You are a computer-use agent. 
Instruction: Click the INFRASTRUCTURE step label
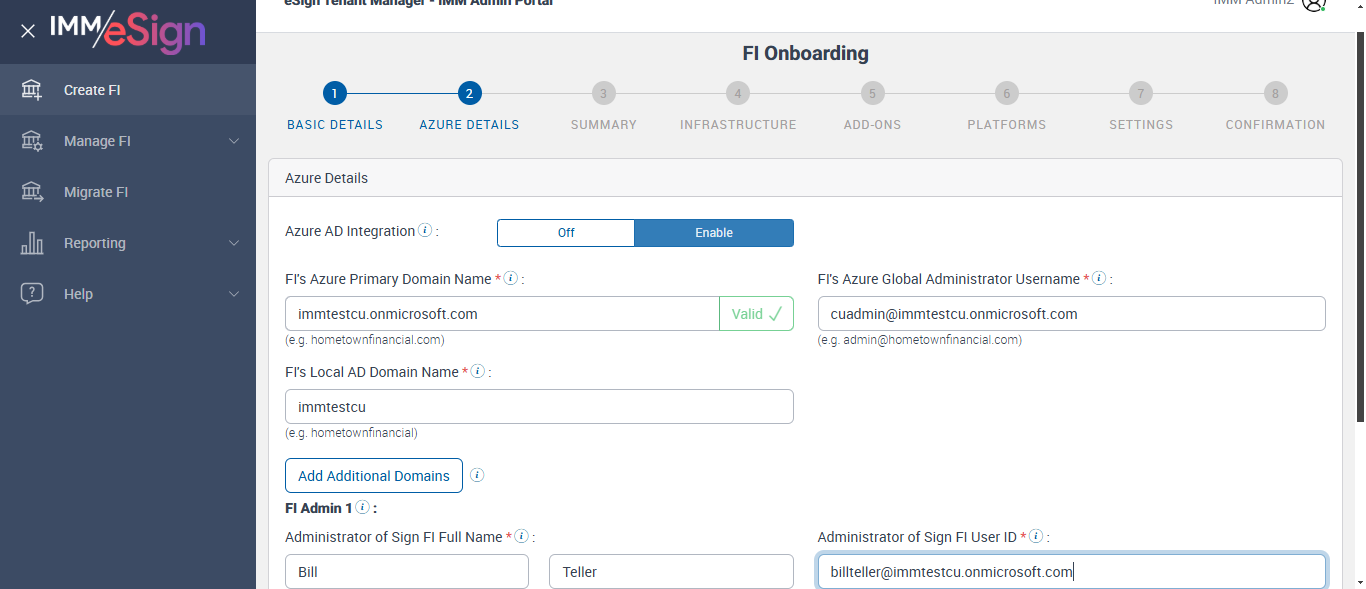tap(738, 125)
